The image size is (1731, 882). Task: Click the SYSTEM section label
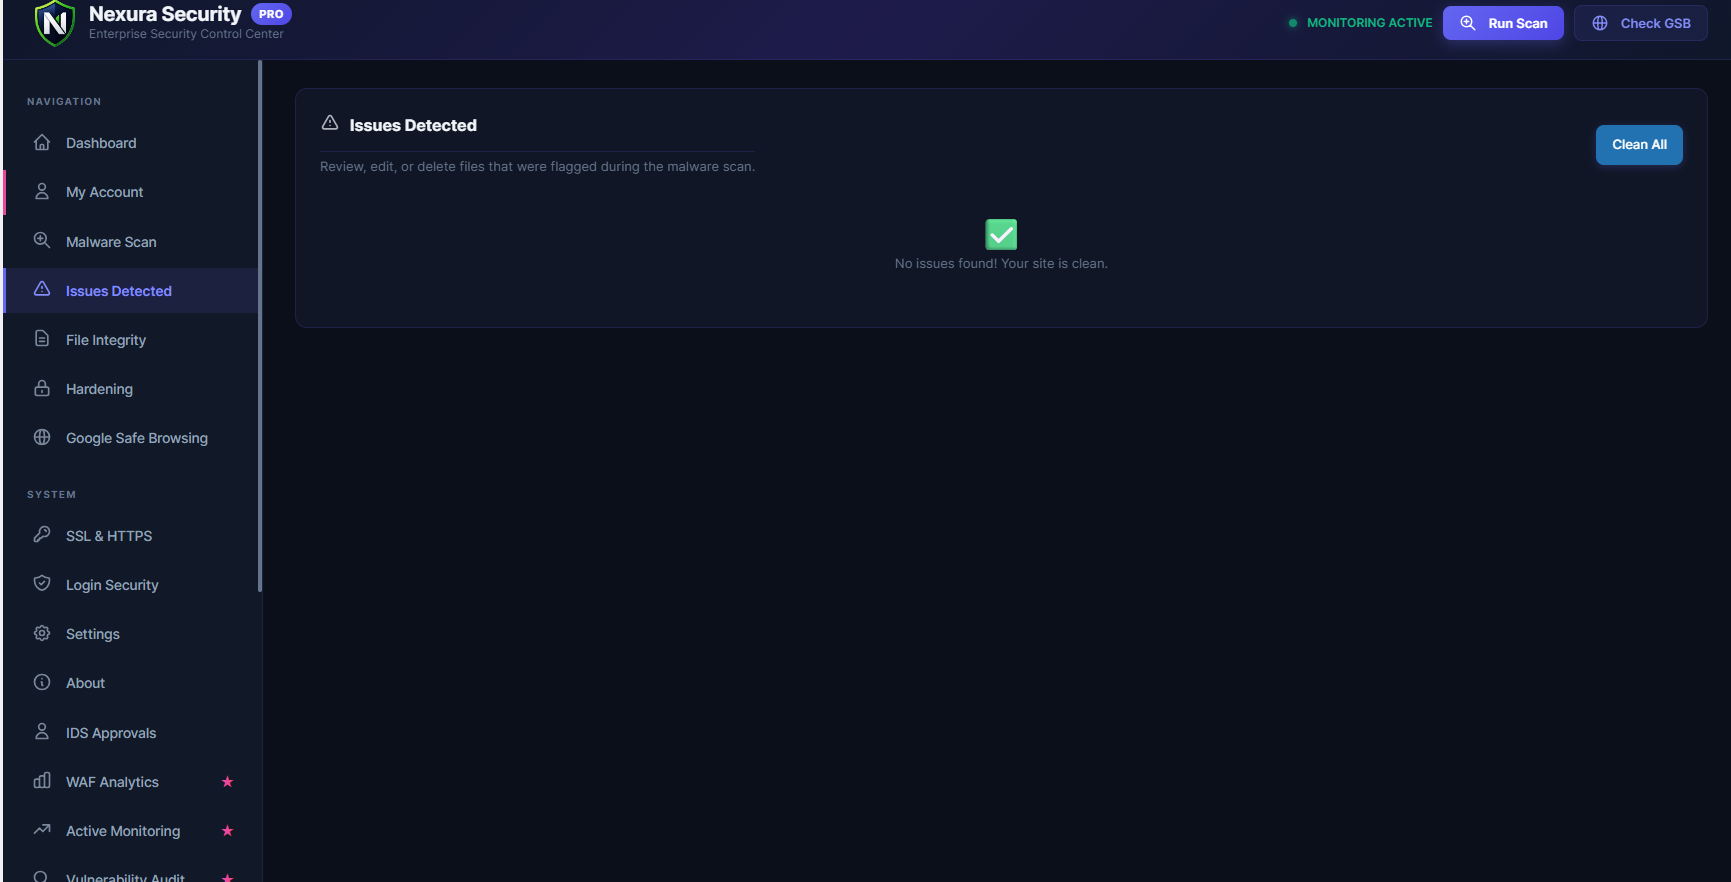point(52,495)
